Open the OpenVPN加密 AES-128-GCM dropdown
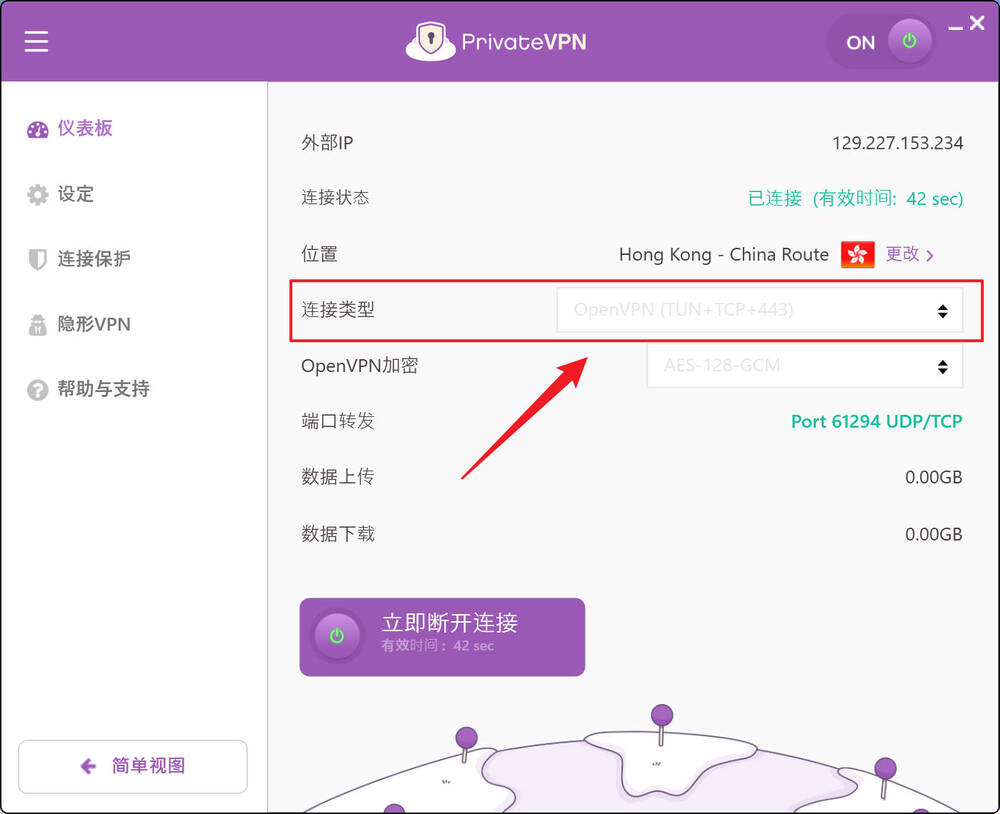The image size is (1000, 814). tap(805, 366)
